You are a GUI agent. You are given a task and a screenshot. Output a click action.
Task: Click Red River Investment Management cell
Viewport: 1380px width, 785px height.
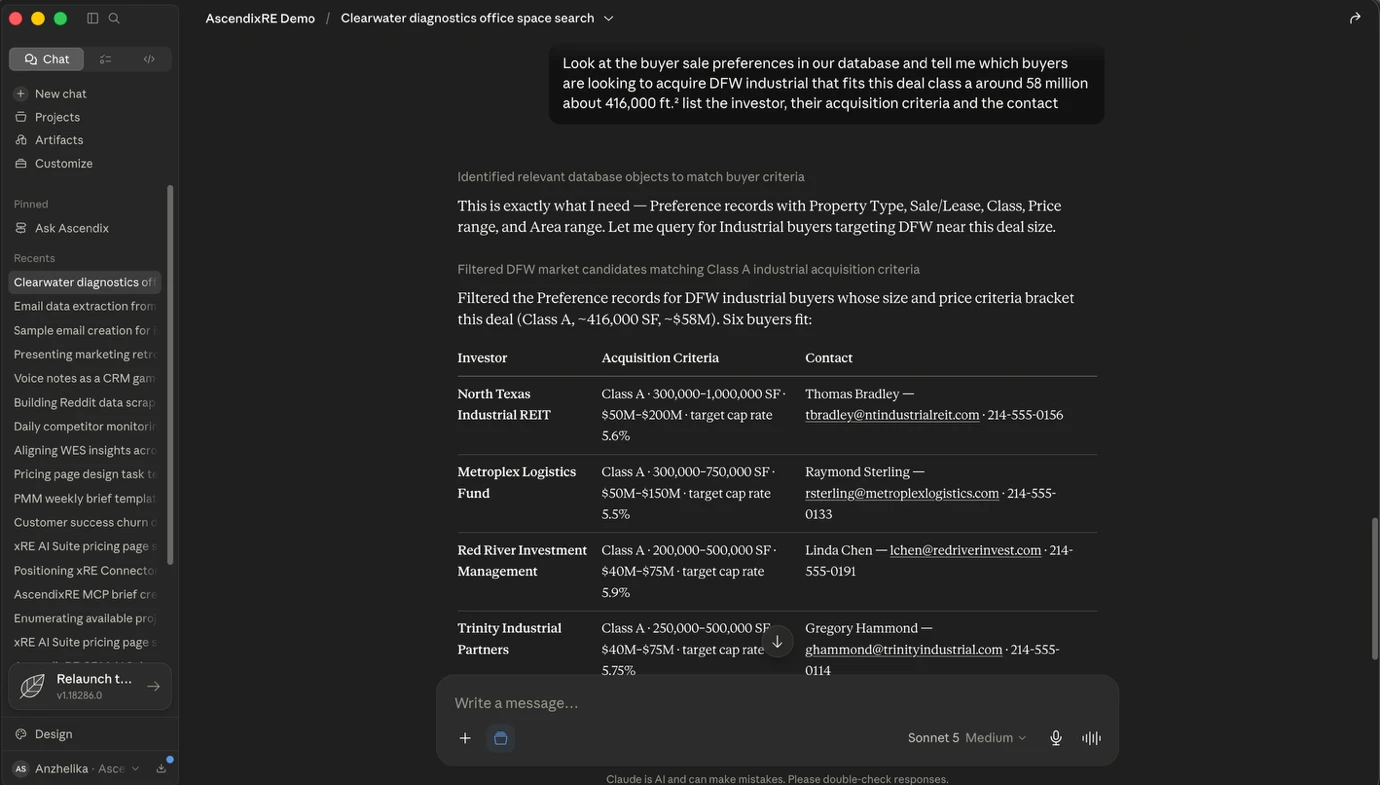coord(522,560)
